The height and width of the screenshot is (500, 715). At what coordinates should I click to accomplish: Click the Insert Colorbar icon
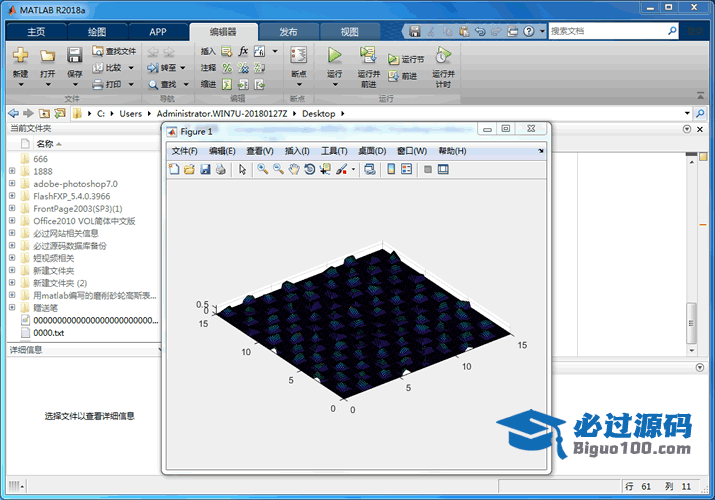pos(391,170)
